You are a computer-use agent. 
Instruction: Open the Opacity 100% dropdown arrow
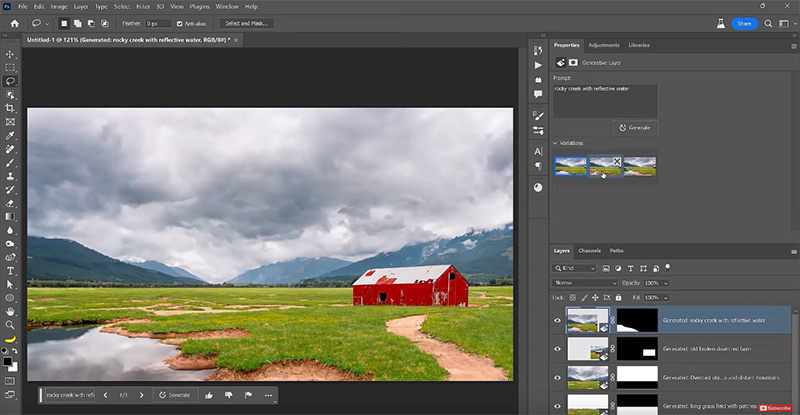click(666, 283)
